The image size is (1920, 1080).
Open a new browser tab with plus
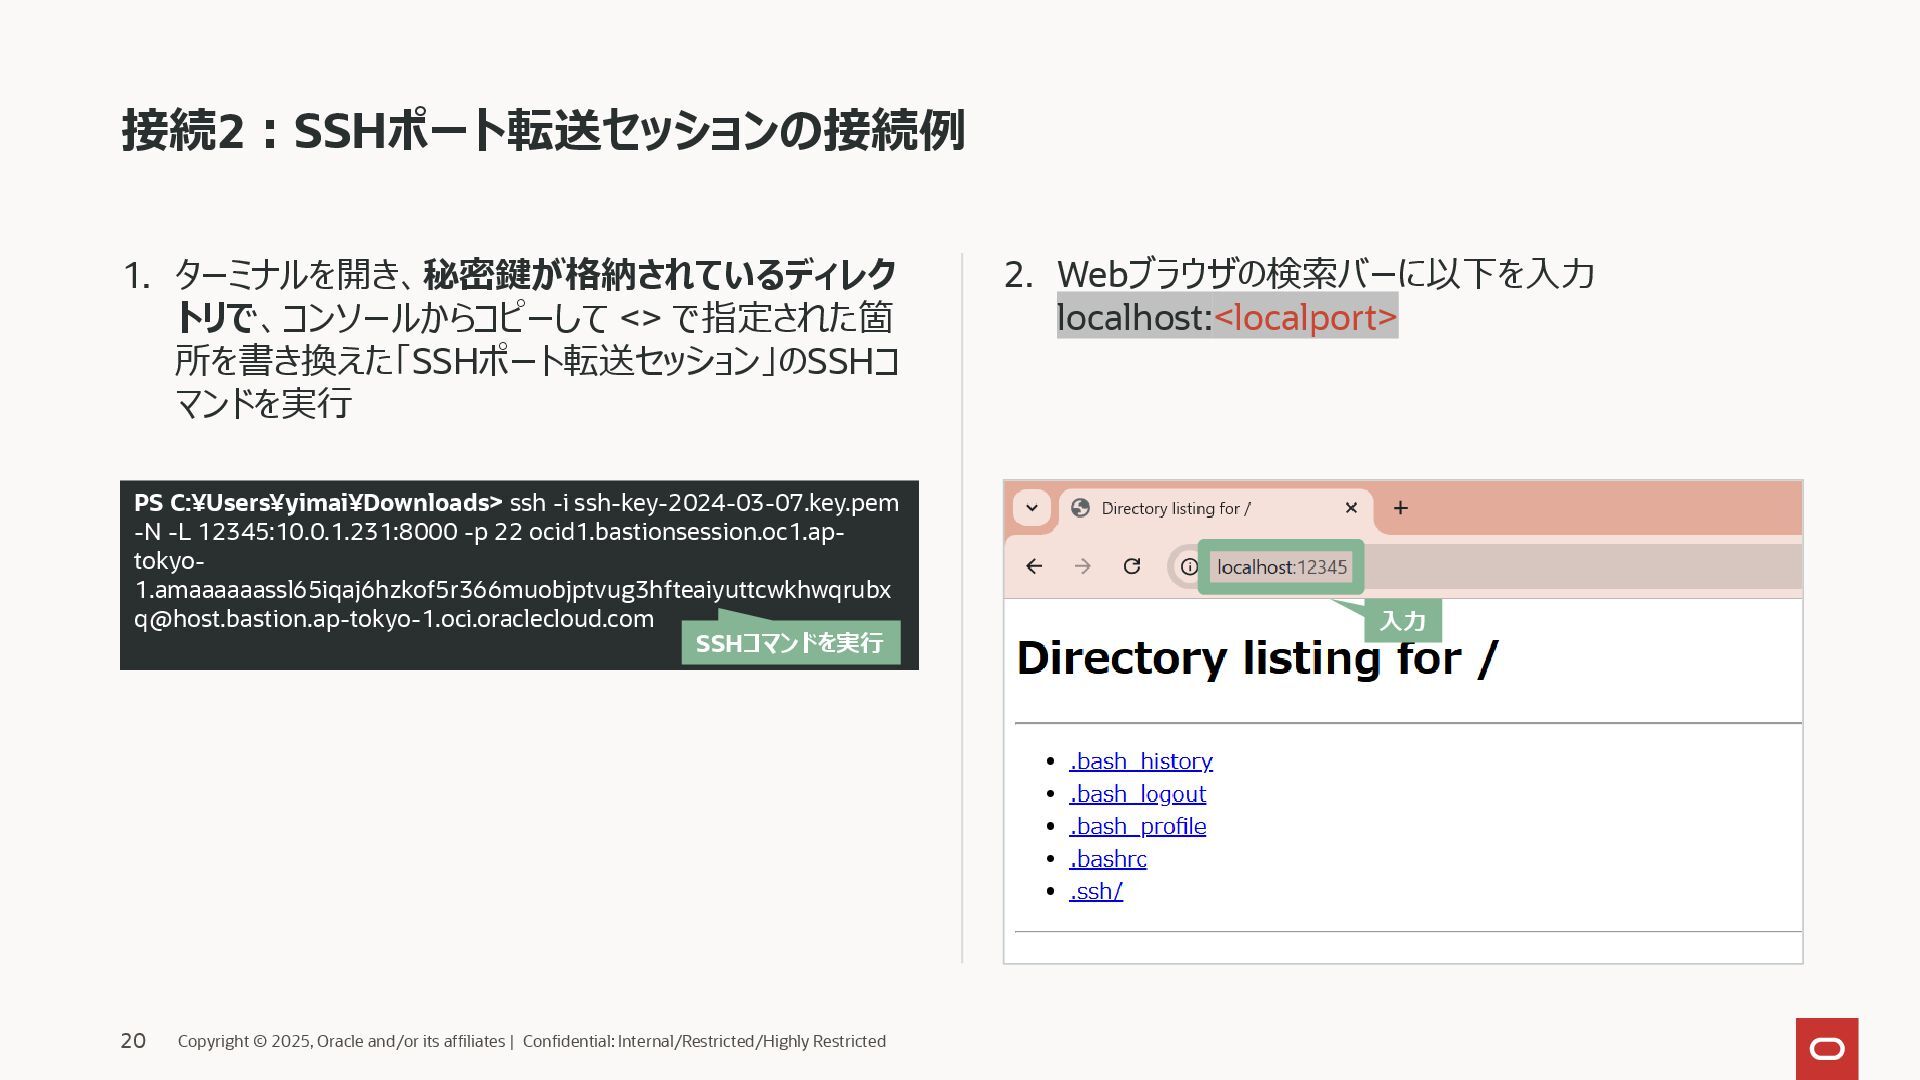tap(1401, 508)
